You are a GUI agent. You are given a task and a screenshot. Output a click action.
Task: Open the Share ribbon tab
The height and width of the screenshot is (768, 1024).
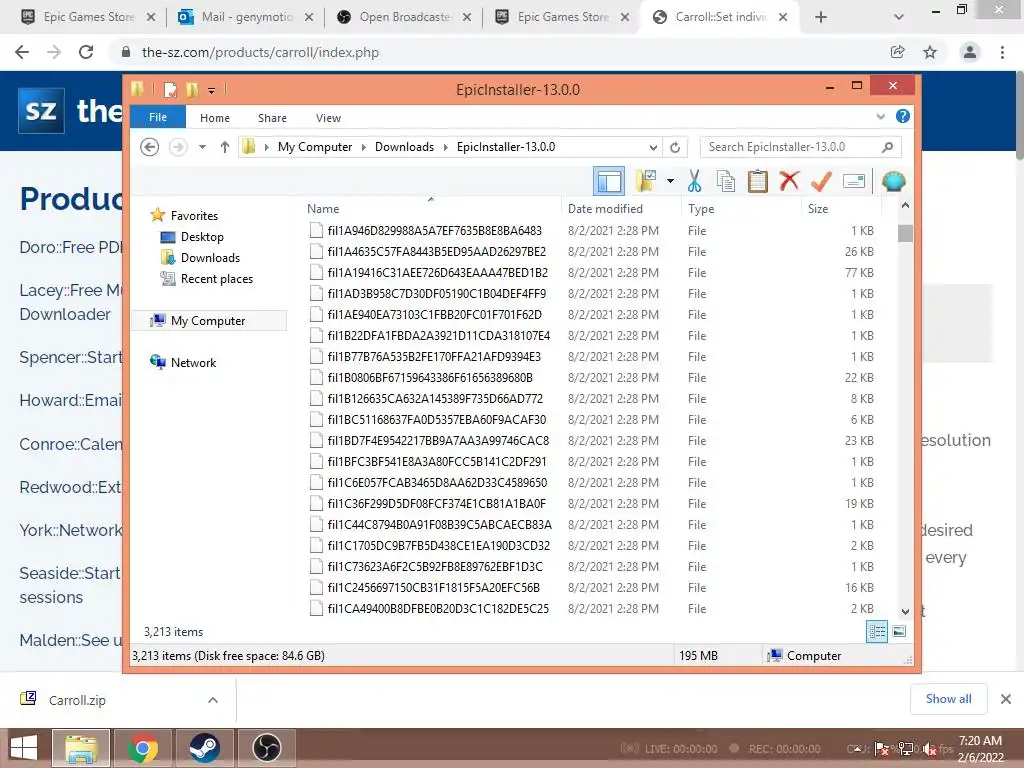pyautogui.click(x=272, y=118)
